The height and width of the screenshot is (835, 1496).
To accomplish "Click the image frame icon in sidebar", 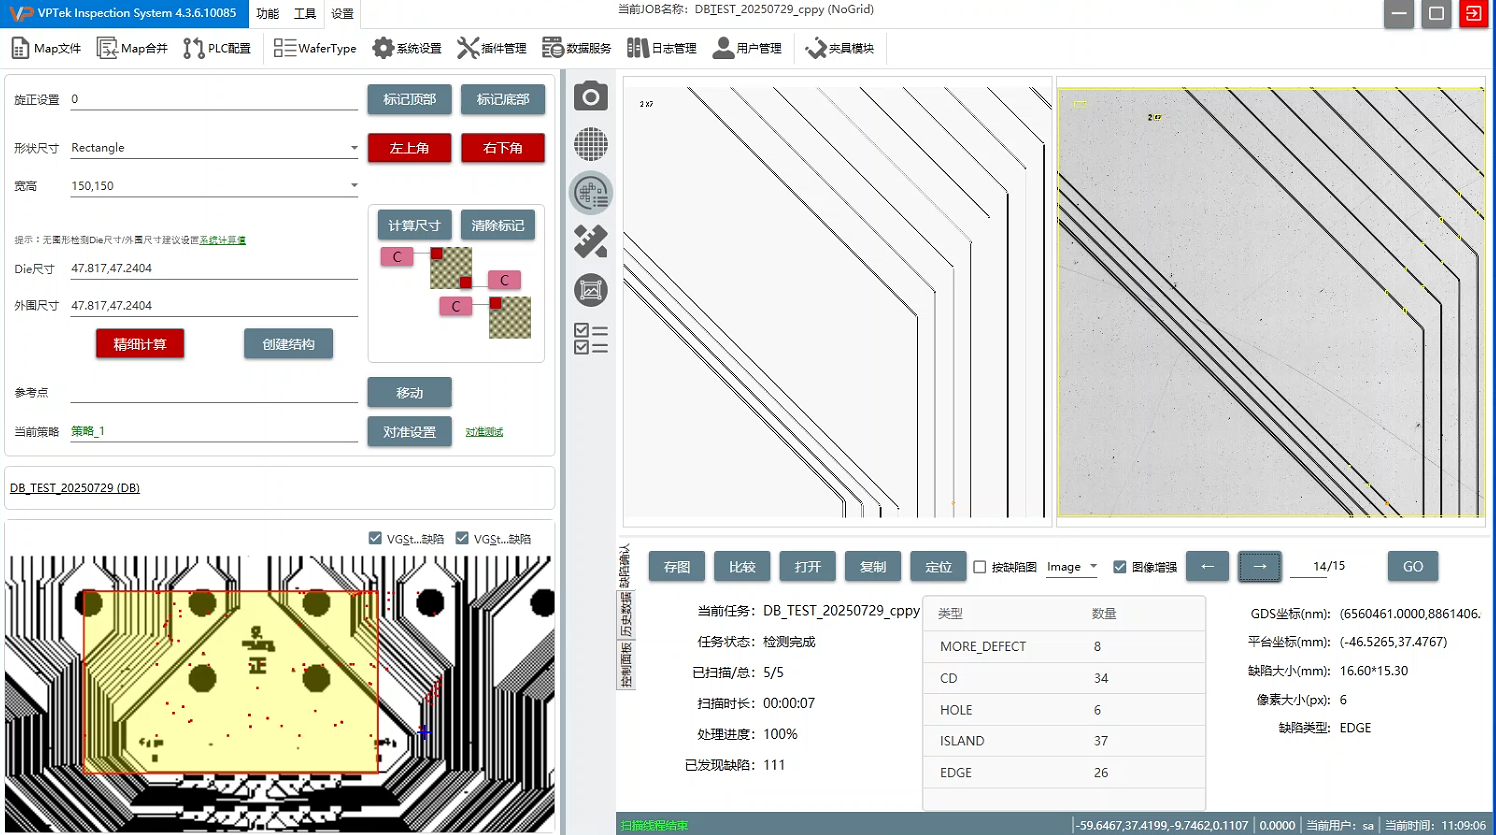I will coord(590,290).
